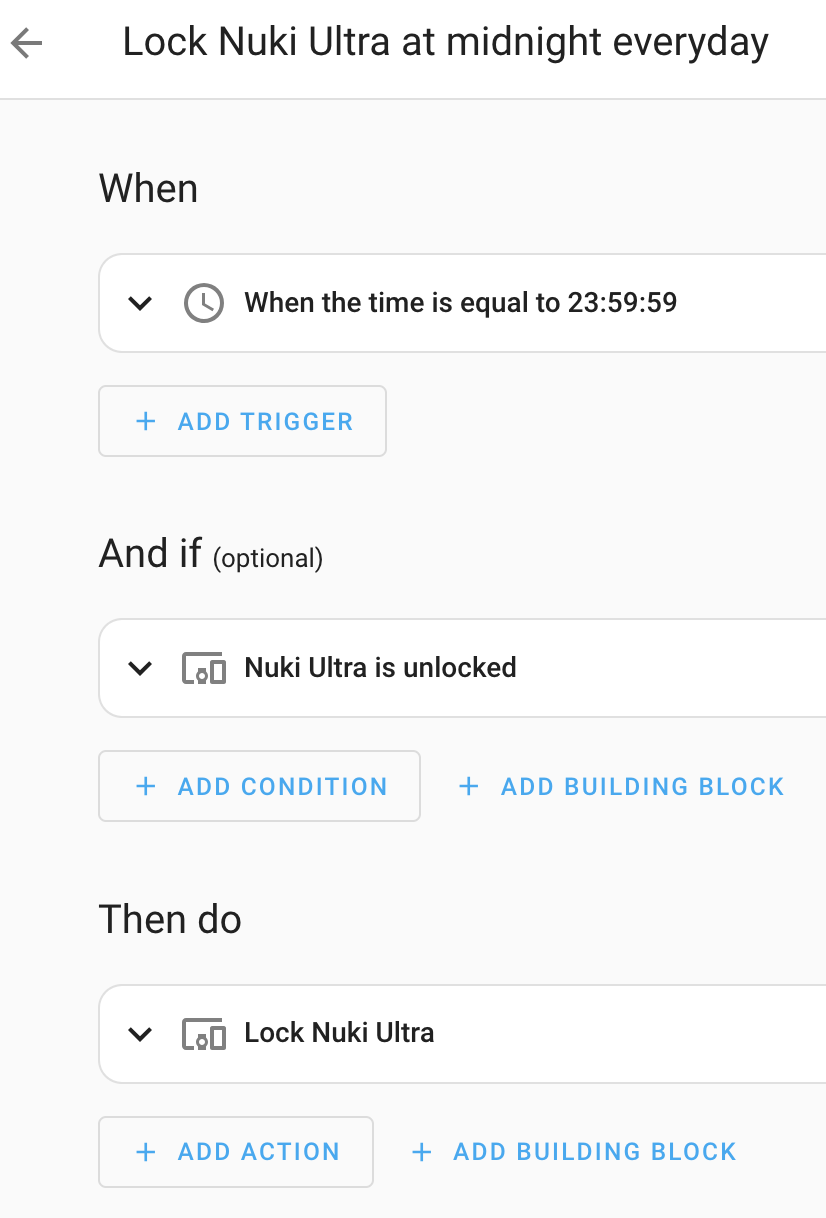The height and width of the screenshot is (1218, 826).
Task: Click the plus icon on Add Action
Action: pos(146,1152)
